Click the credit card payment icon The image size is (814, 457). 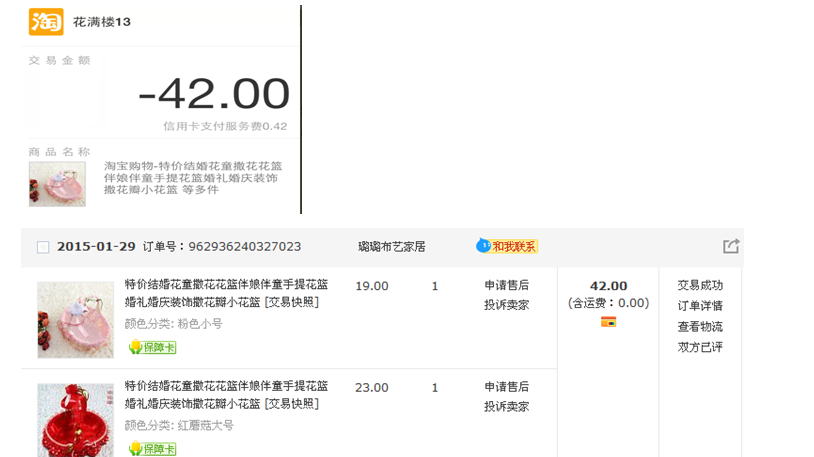(x=608, y=322)
